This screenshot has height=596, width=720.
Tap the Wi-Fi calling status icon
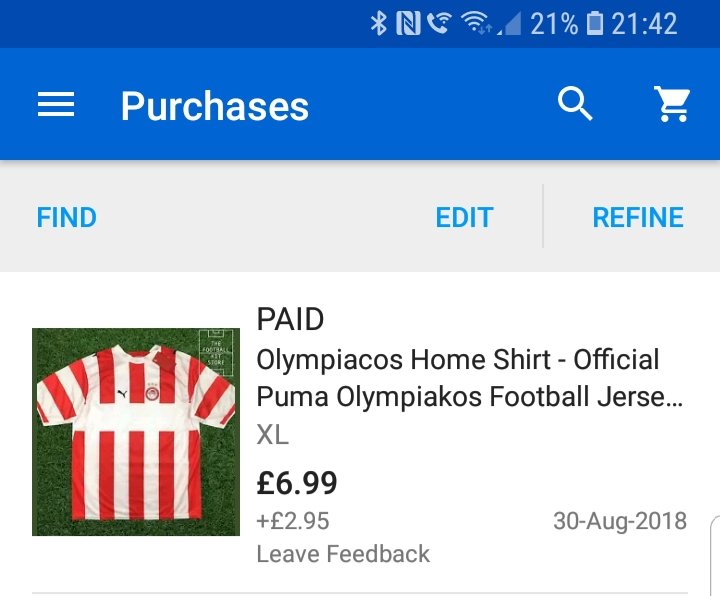[438, 23]
